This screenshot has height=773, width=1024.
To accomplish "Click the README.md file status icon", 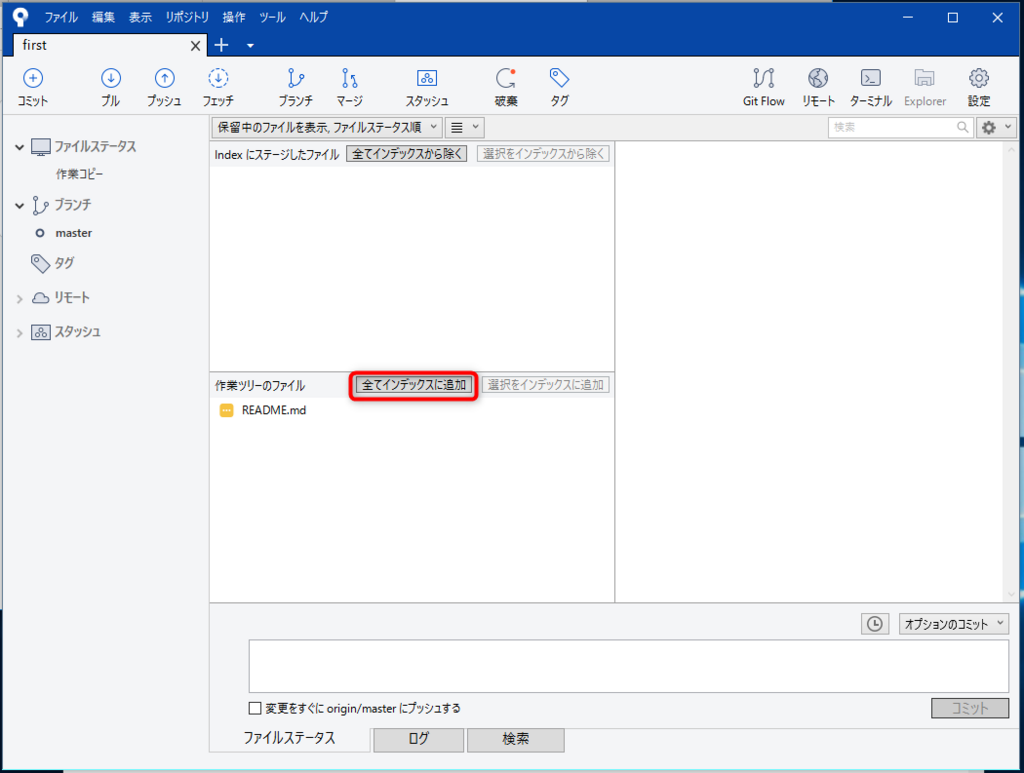I will click(227, 411).
